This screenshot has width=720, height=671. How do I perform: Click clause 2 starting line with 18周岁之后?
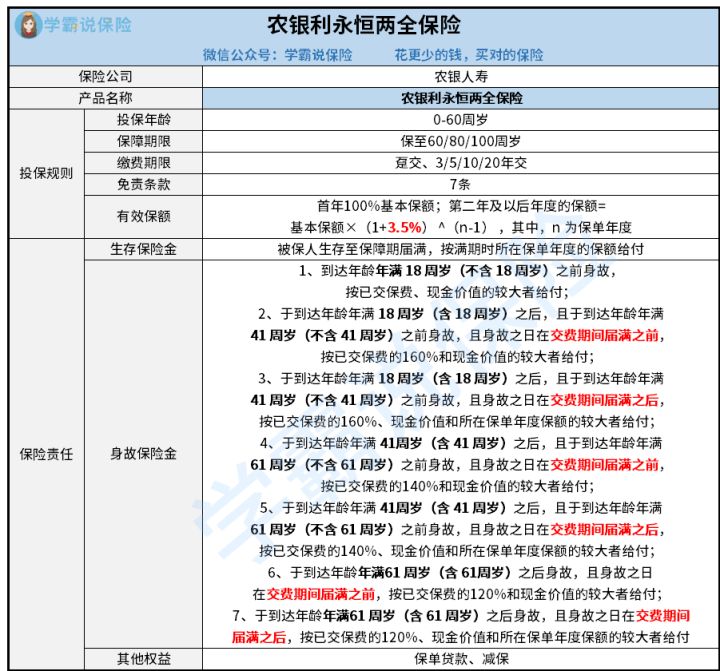click(x=461, y=314)
